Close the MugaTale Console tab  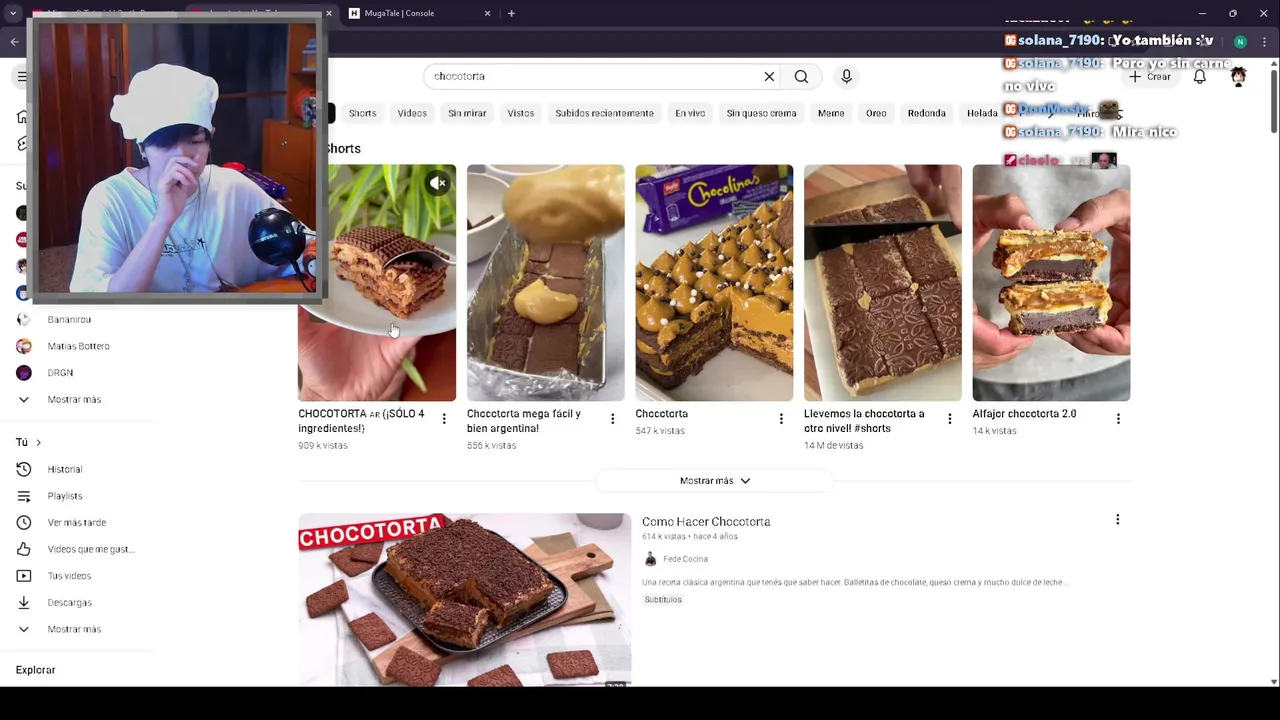point(488,13)
